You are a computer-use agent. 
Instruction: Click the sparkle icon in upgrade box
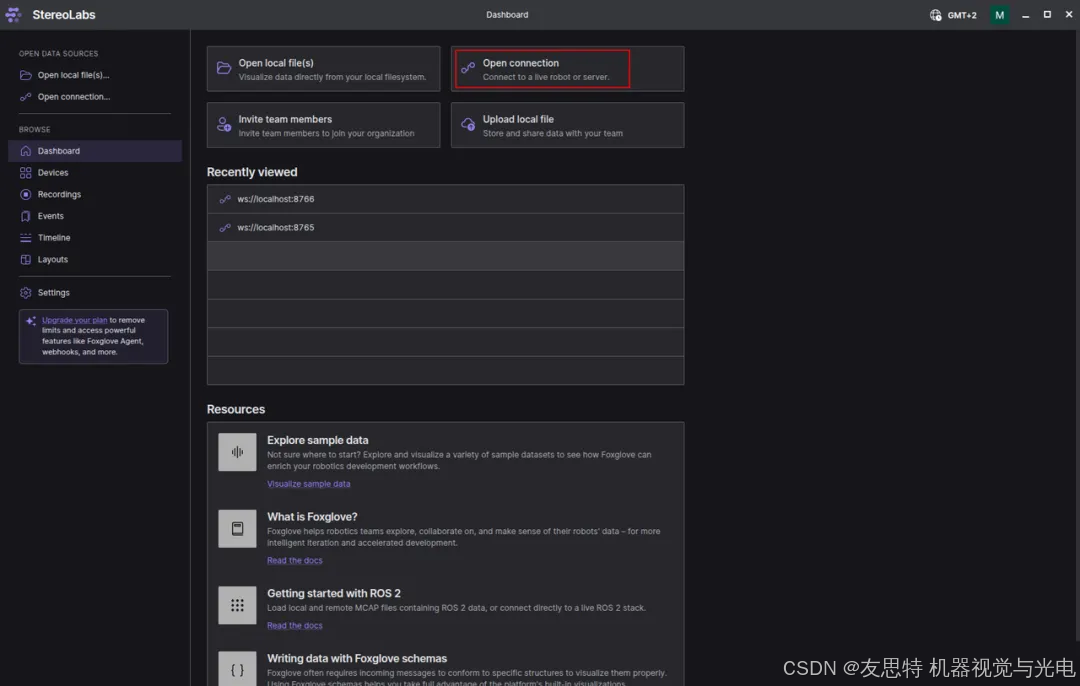(x=31, y=321)
